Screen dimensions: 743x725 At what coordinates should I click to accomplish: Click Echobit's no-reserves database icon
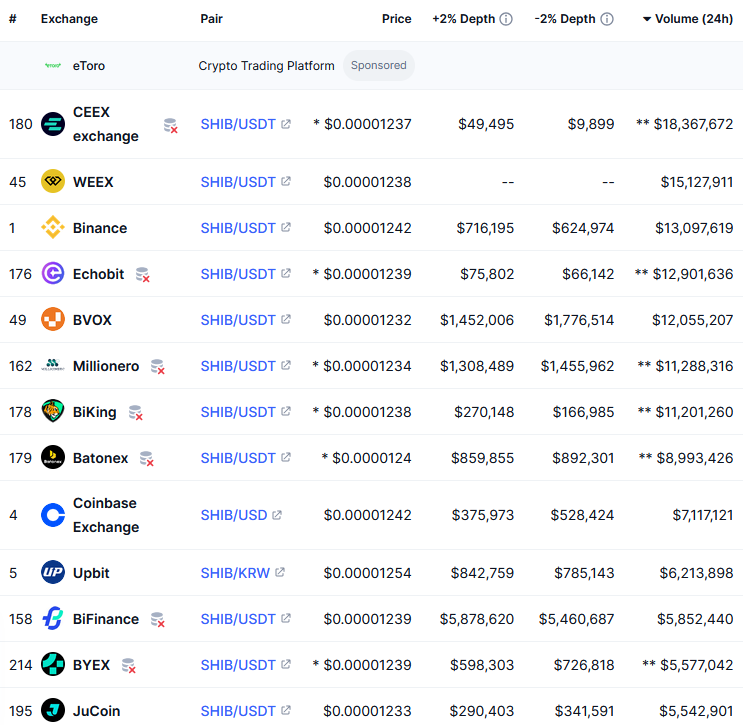pos(143,275)
